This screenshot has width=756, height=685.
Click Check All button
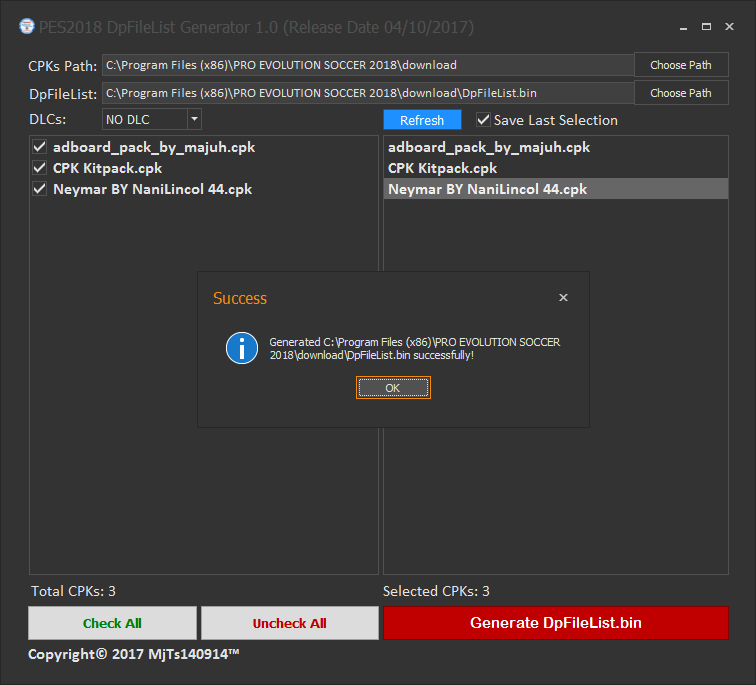(112, 623)
